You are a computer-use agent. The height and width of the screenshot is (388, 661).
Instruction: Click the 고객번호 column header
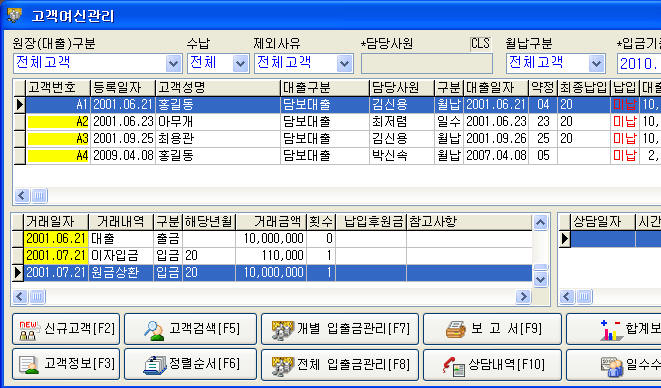pyautogui.click(x=58, y=88)
